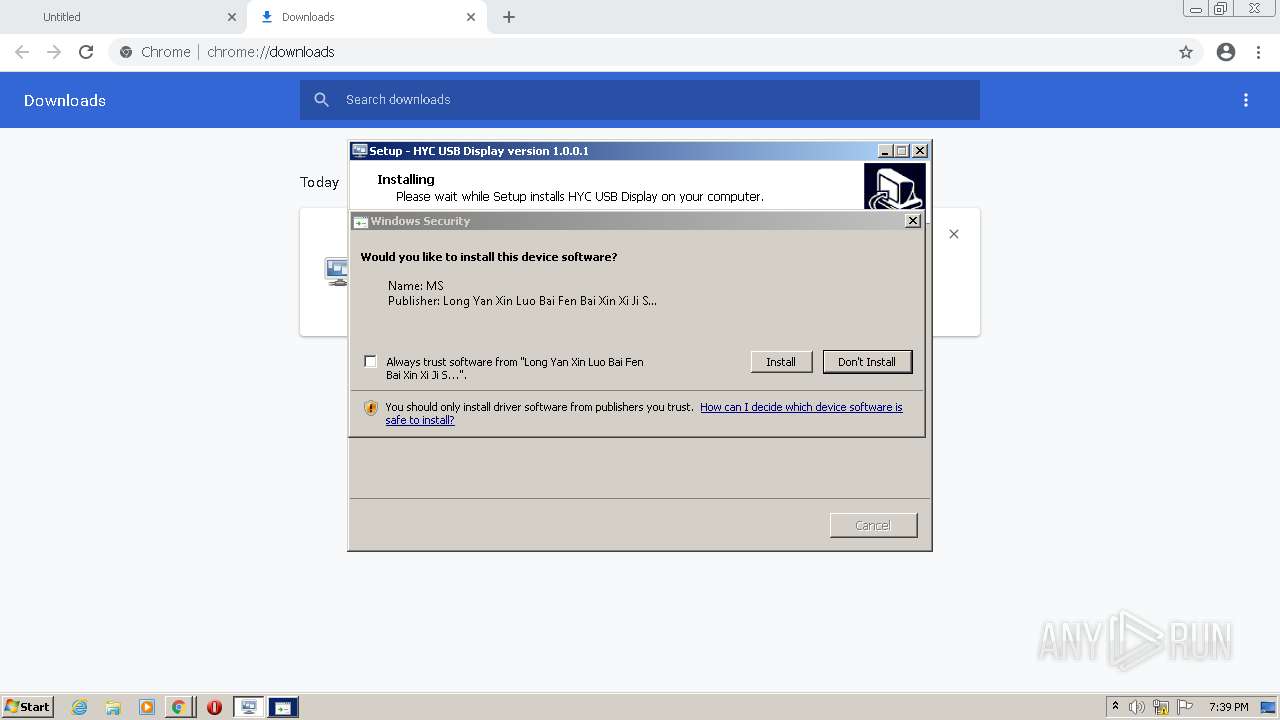Click the address bar showing chrome://downloads
The height and width of the screenshot is (720, 1280).
pyautogui.click(x=655, y=52)
